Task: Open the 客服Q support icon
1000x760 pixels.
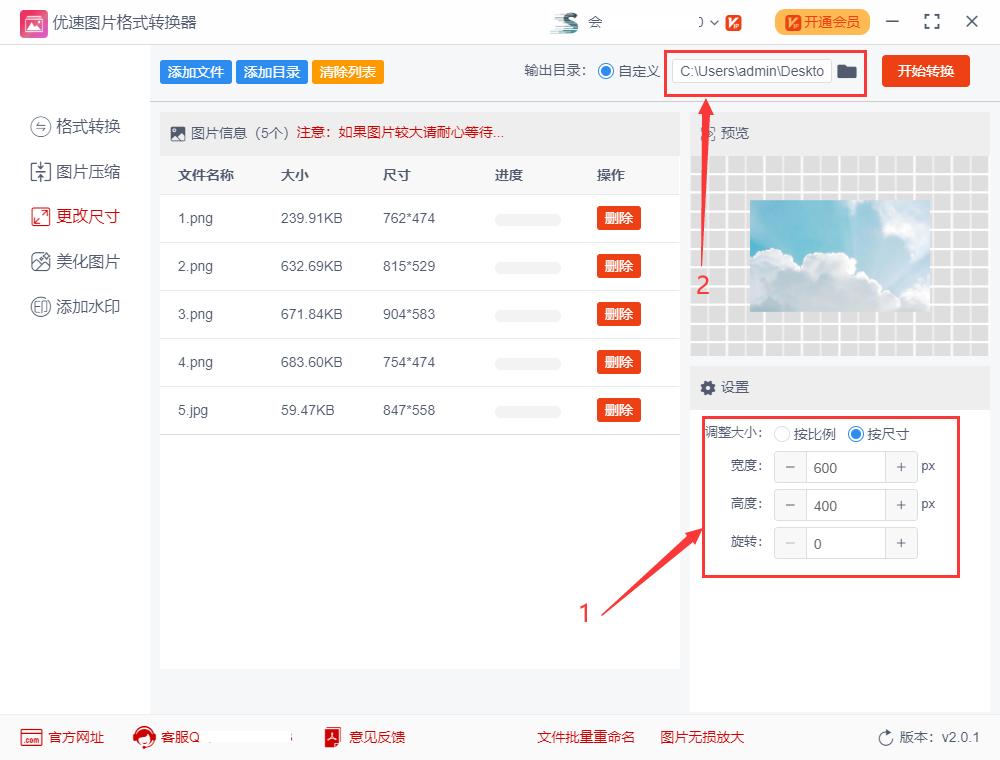Action: tap(142, 737)
